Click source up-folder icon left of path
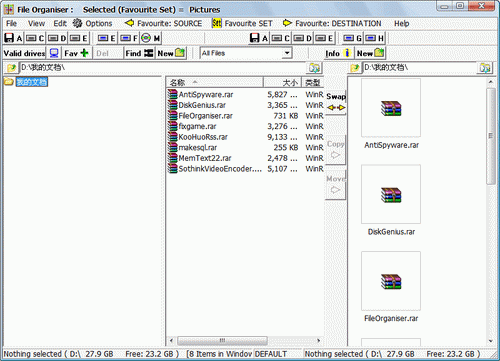 pyautogui.click(x=12, y=68)
